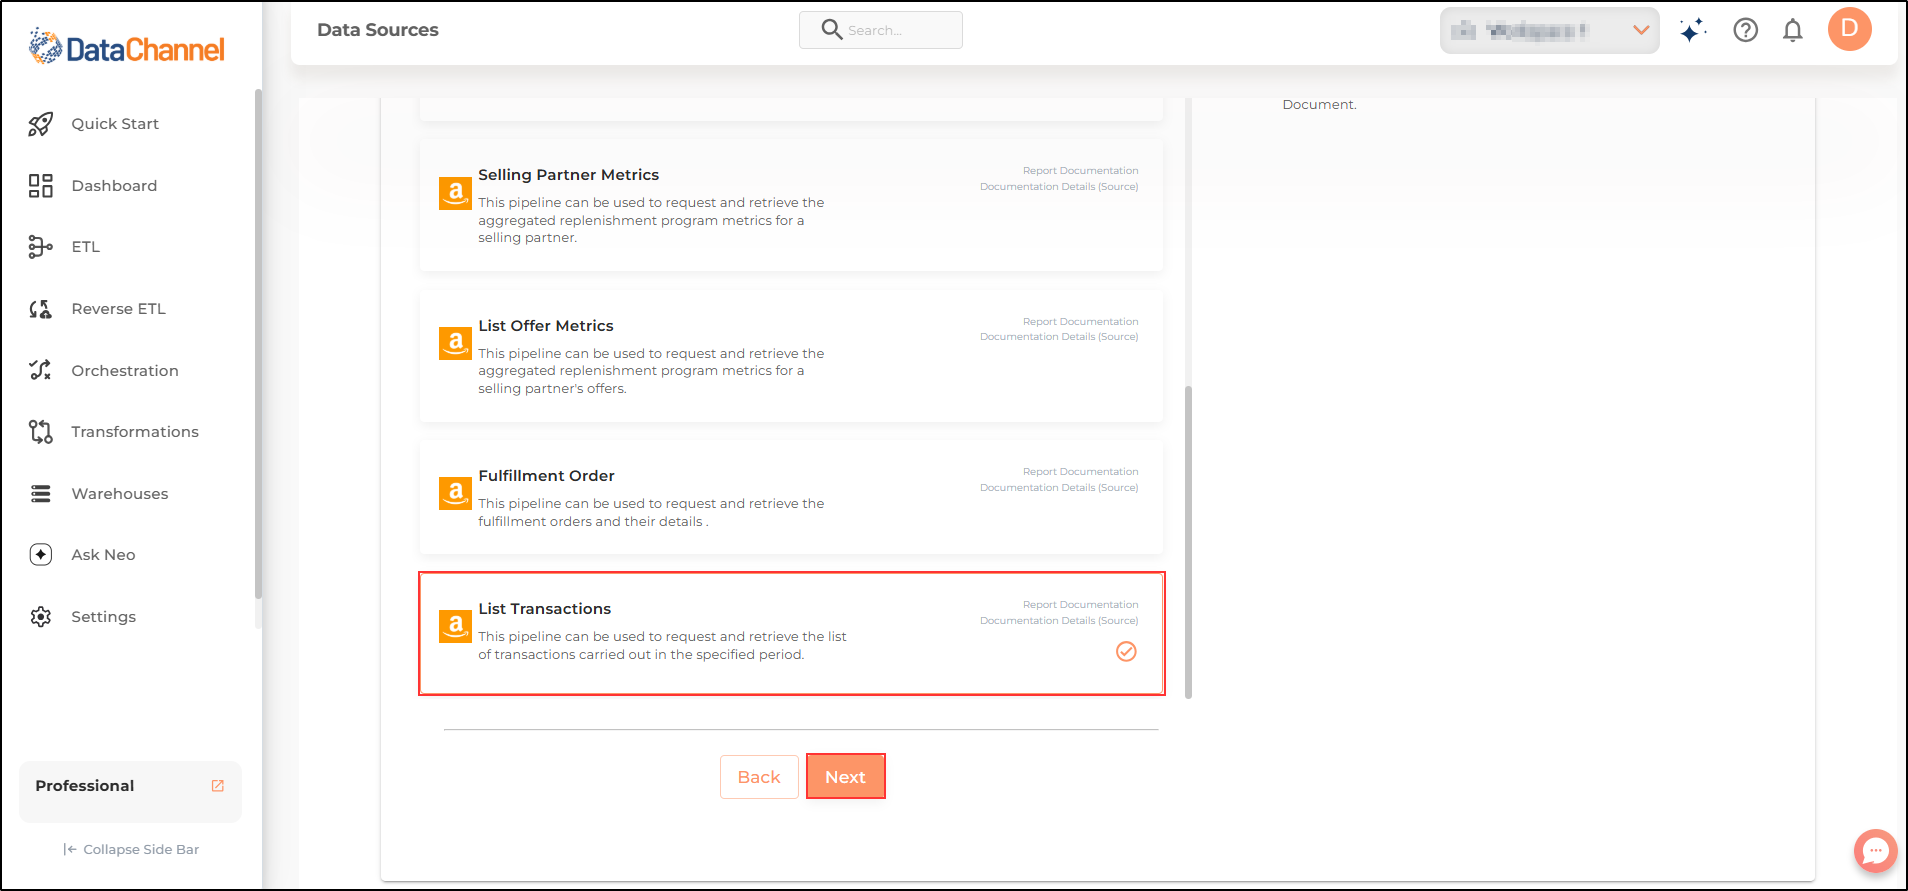
Task: Click the search magnifier icon
Action: [x=831, y=29]
